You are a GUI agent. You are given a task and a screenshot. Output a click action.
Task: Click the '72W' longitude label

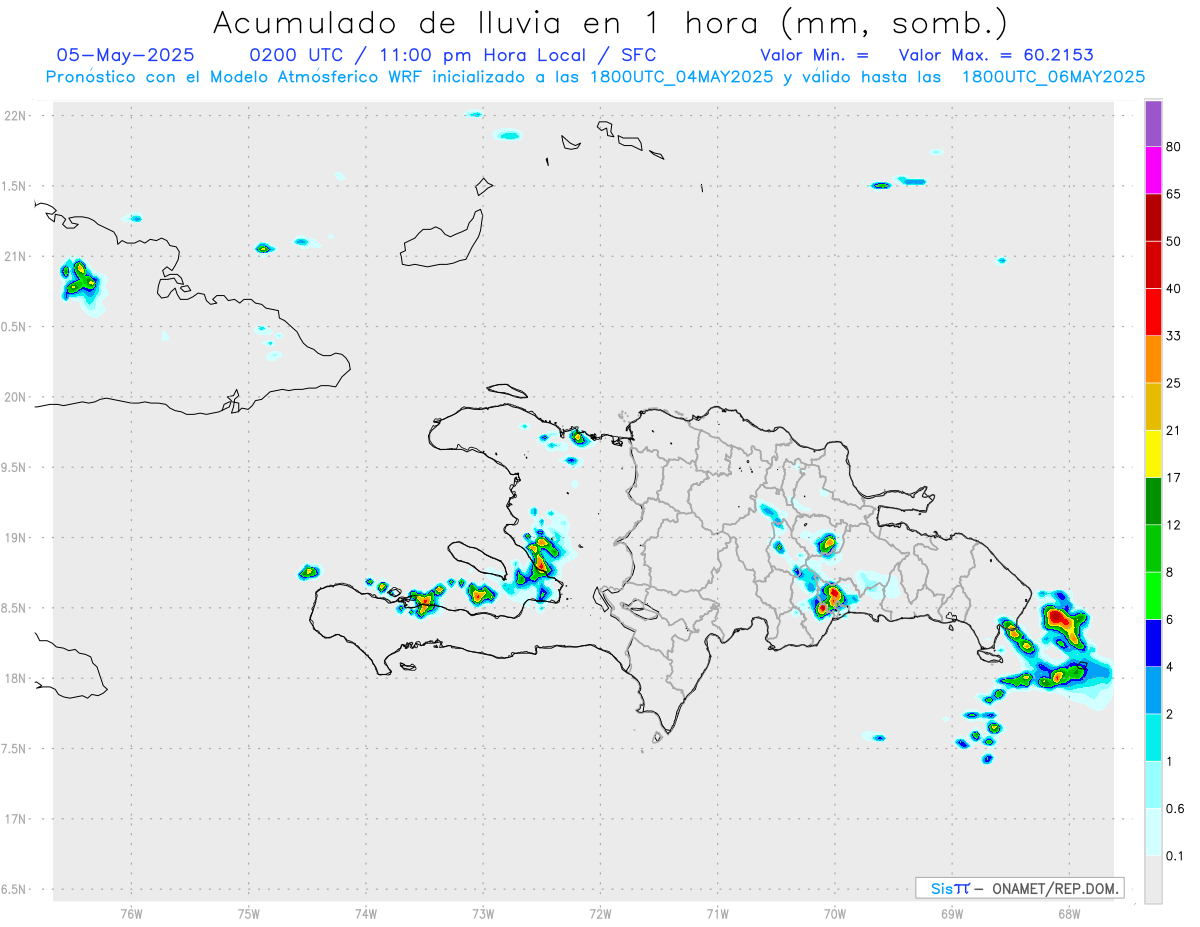point(600,912)
